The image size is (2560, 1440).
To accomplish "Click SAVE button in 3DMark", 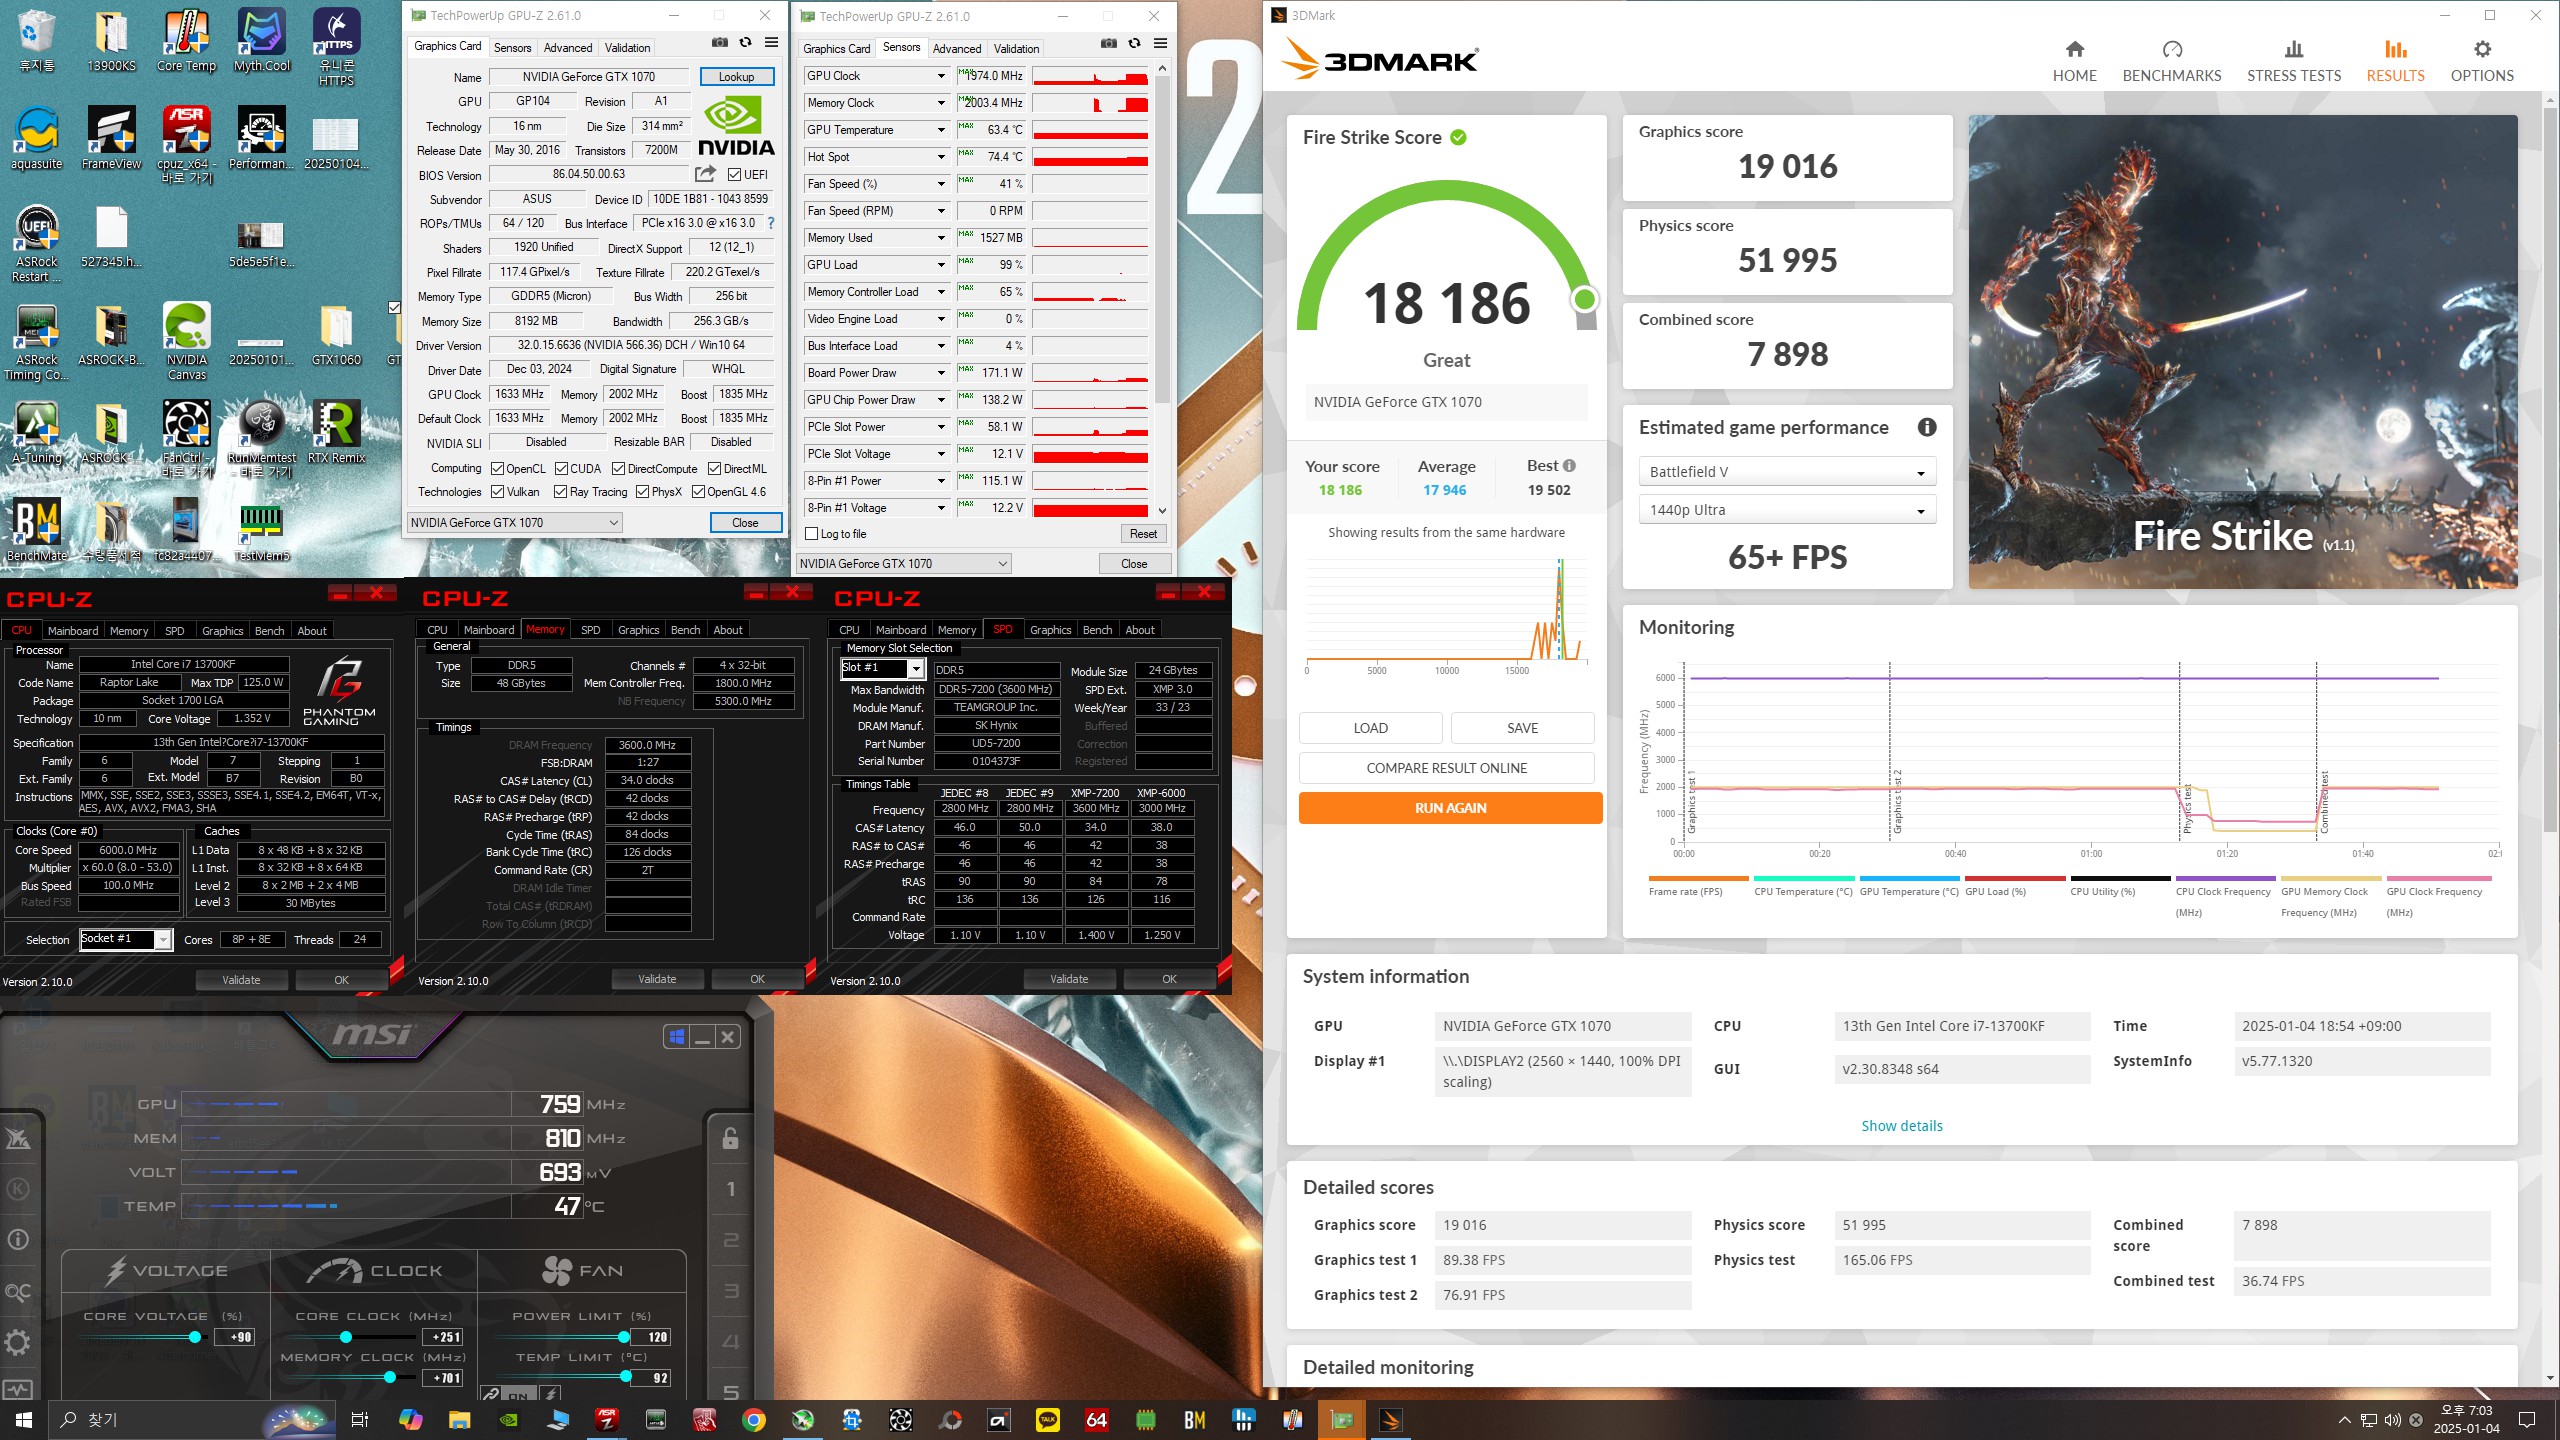I will tap(1522, 728).
